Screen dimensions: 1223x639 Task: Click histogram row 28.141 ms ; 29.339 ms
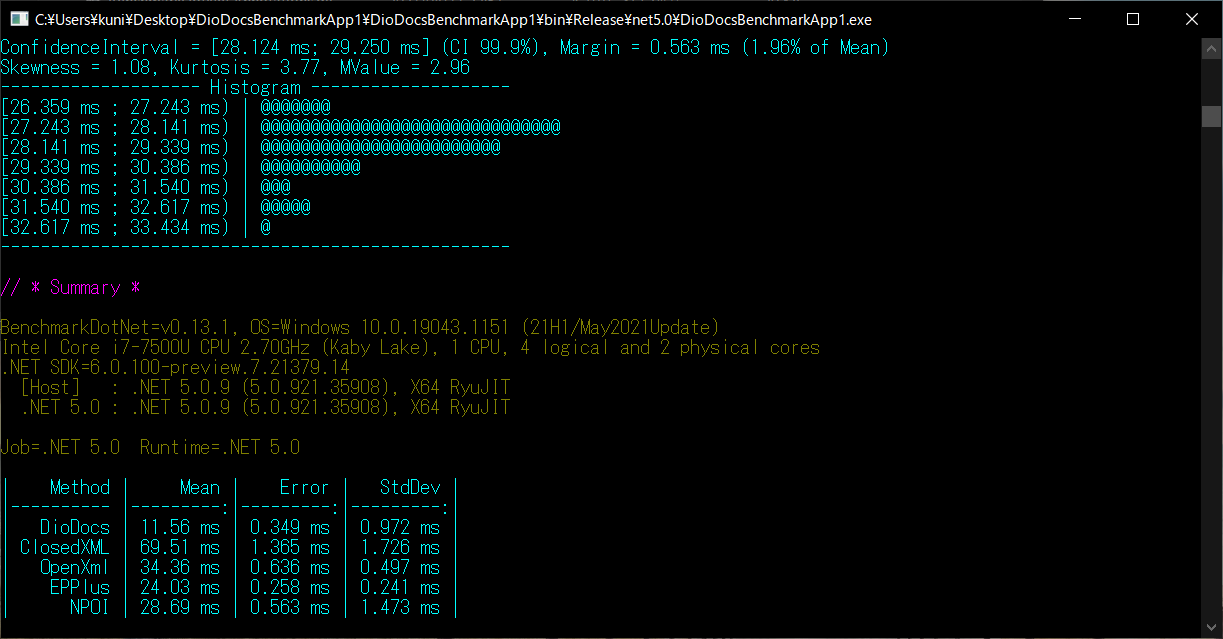tap(250, 147)
